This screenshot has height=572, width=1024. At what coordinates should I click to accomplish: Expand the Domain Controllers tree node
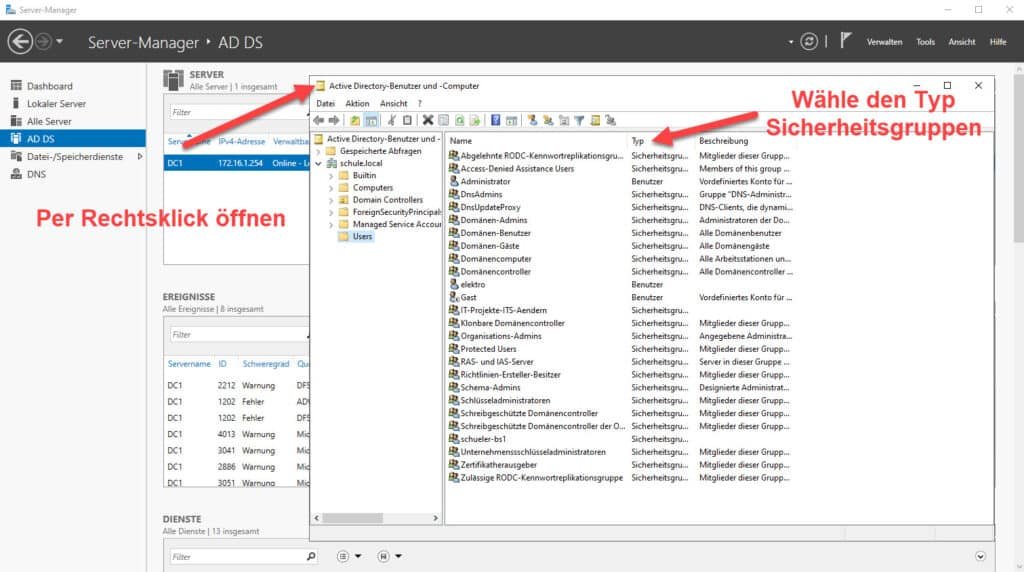tap(331, 200)
